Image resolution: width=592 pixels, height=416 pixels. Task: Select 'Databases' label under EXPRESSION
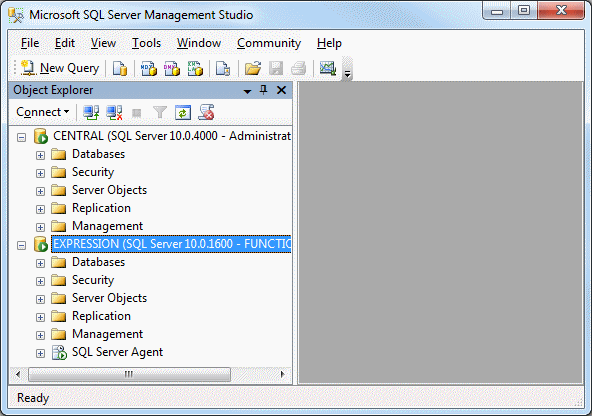click(x=99, y=262)
